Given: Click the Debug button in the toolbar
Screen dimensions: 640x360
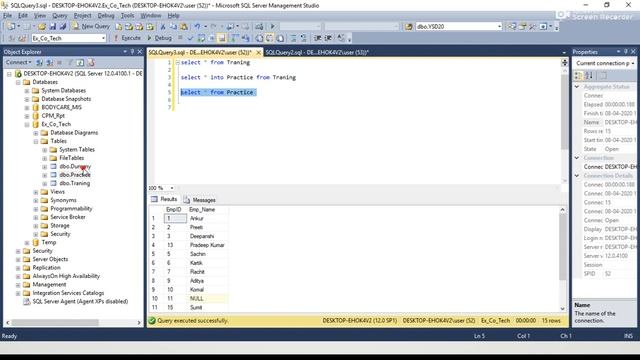Looking at the screenshot, I should point(159,38).
